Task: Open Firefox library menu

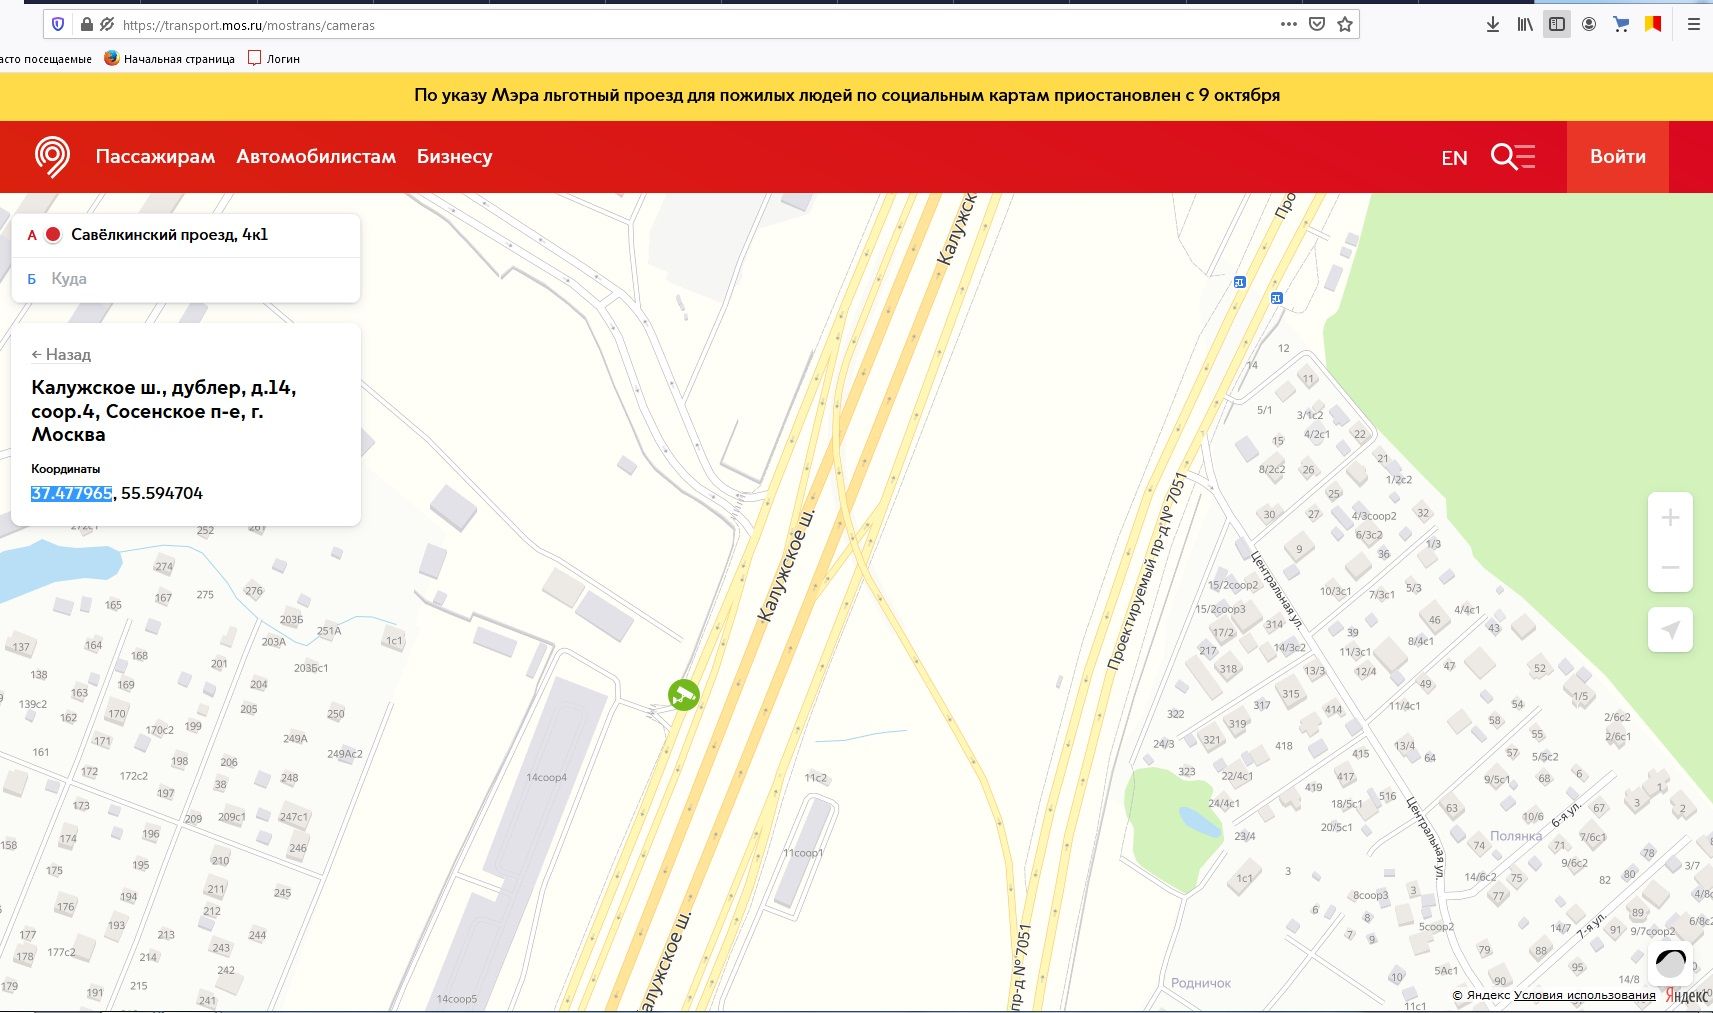Action: click(x=1524, y=25)
